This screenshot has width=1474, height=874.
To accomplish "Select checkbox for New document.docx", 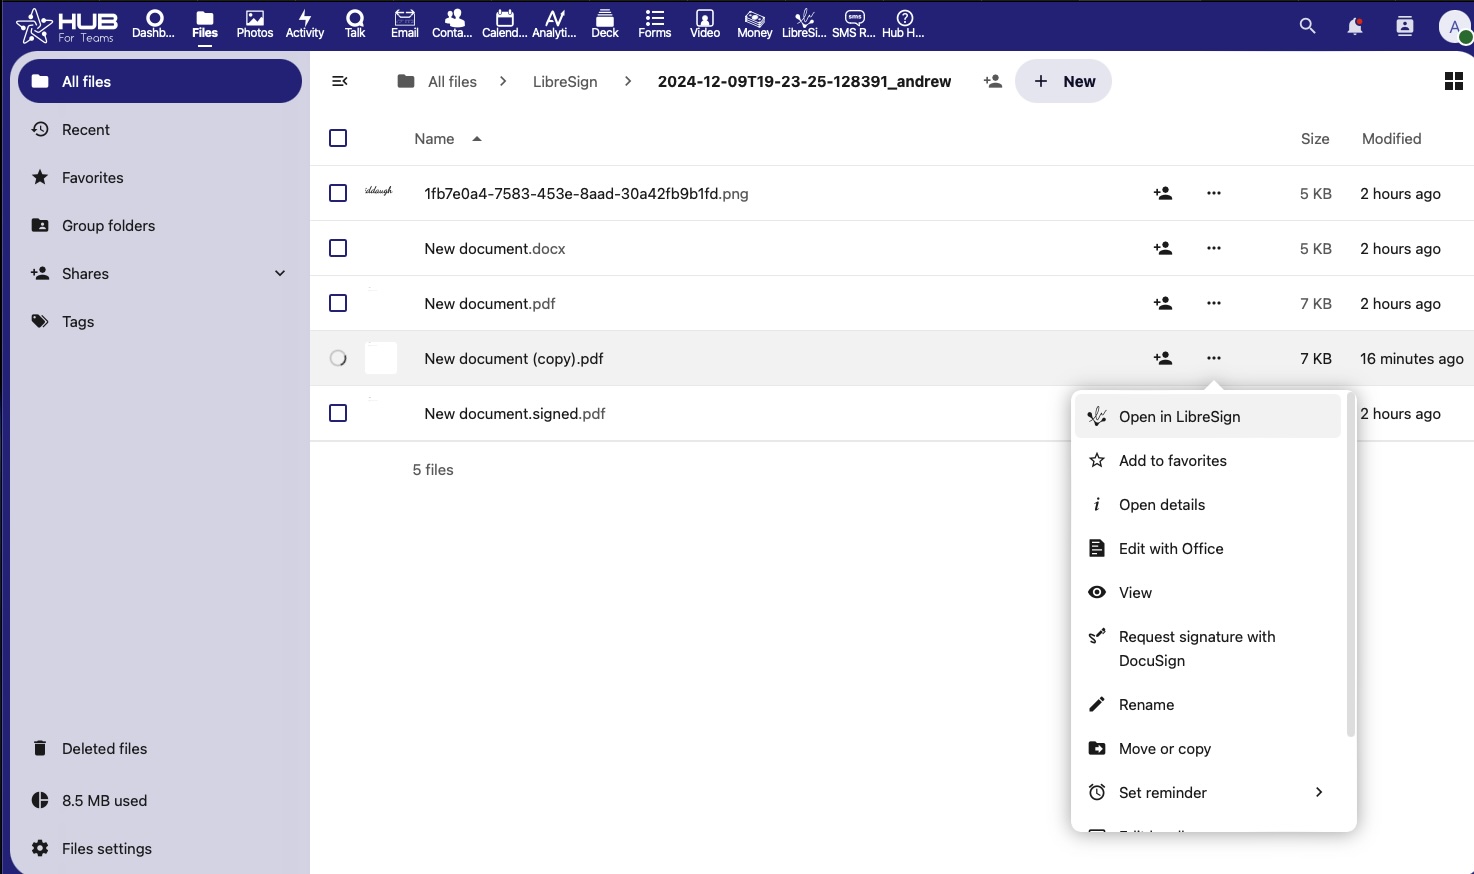I will point(338,248).
